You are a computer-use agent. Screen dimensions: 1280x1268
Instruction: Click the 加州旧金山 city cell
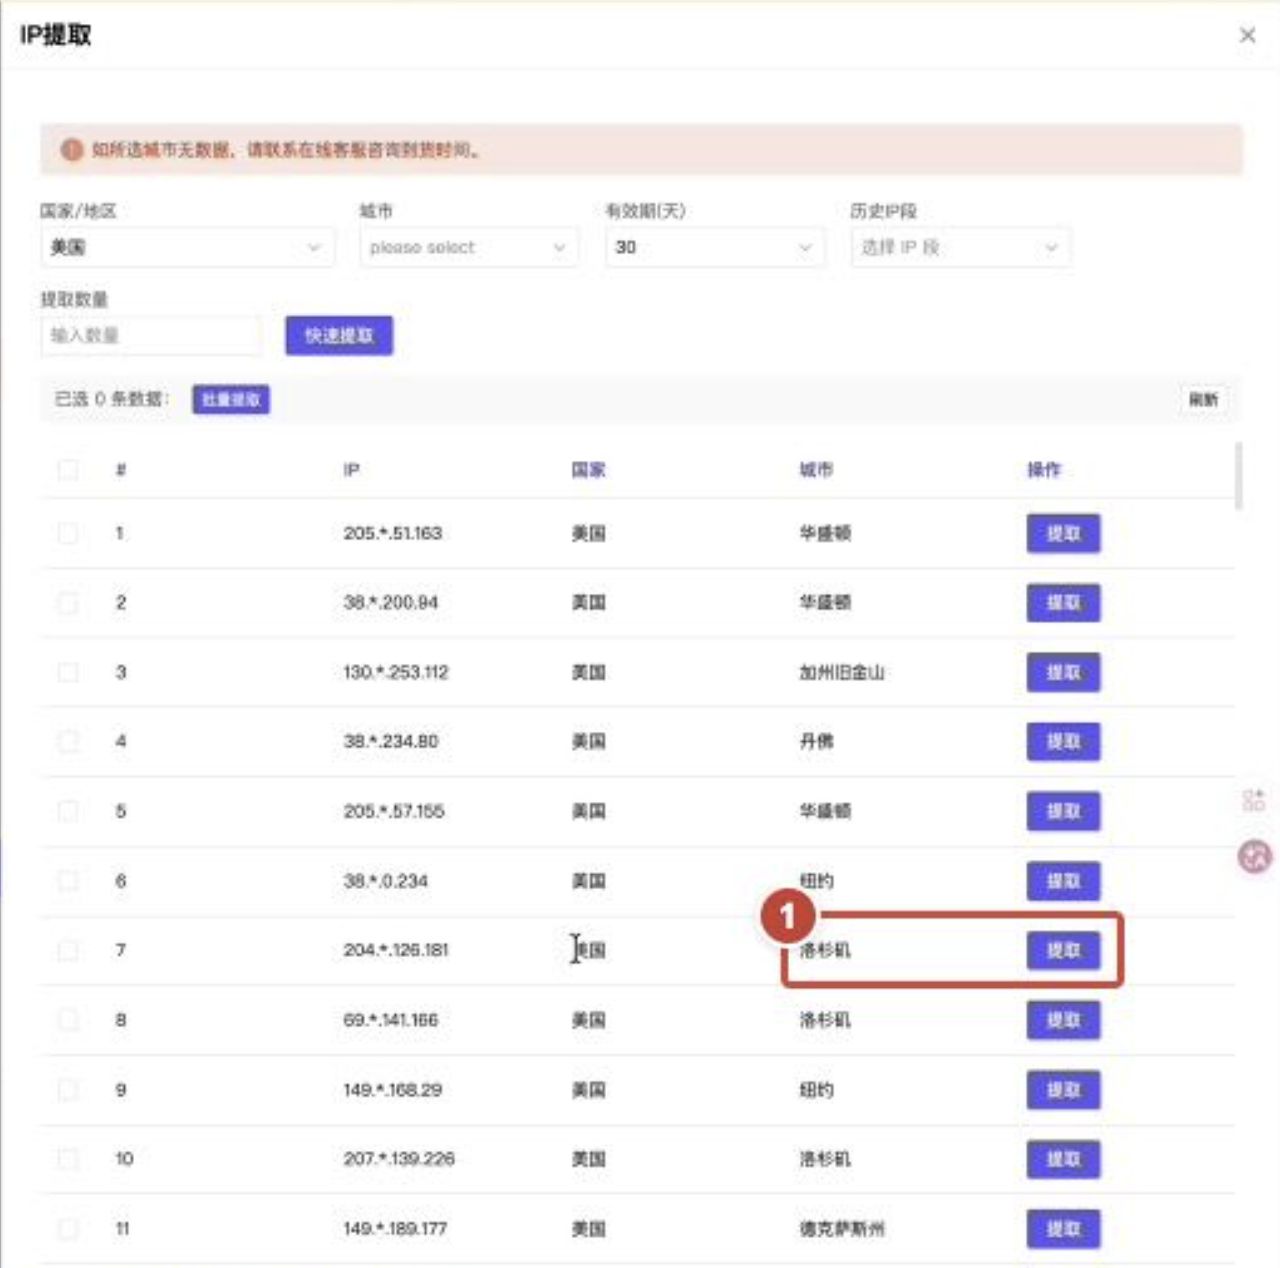click(842, 672)
